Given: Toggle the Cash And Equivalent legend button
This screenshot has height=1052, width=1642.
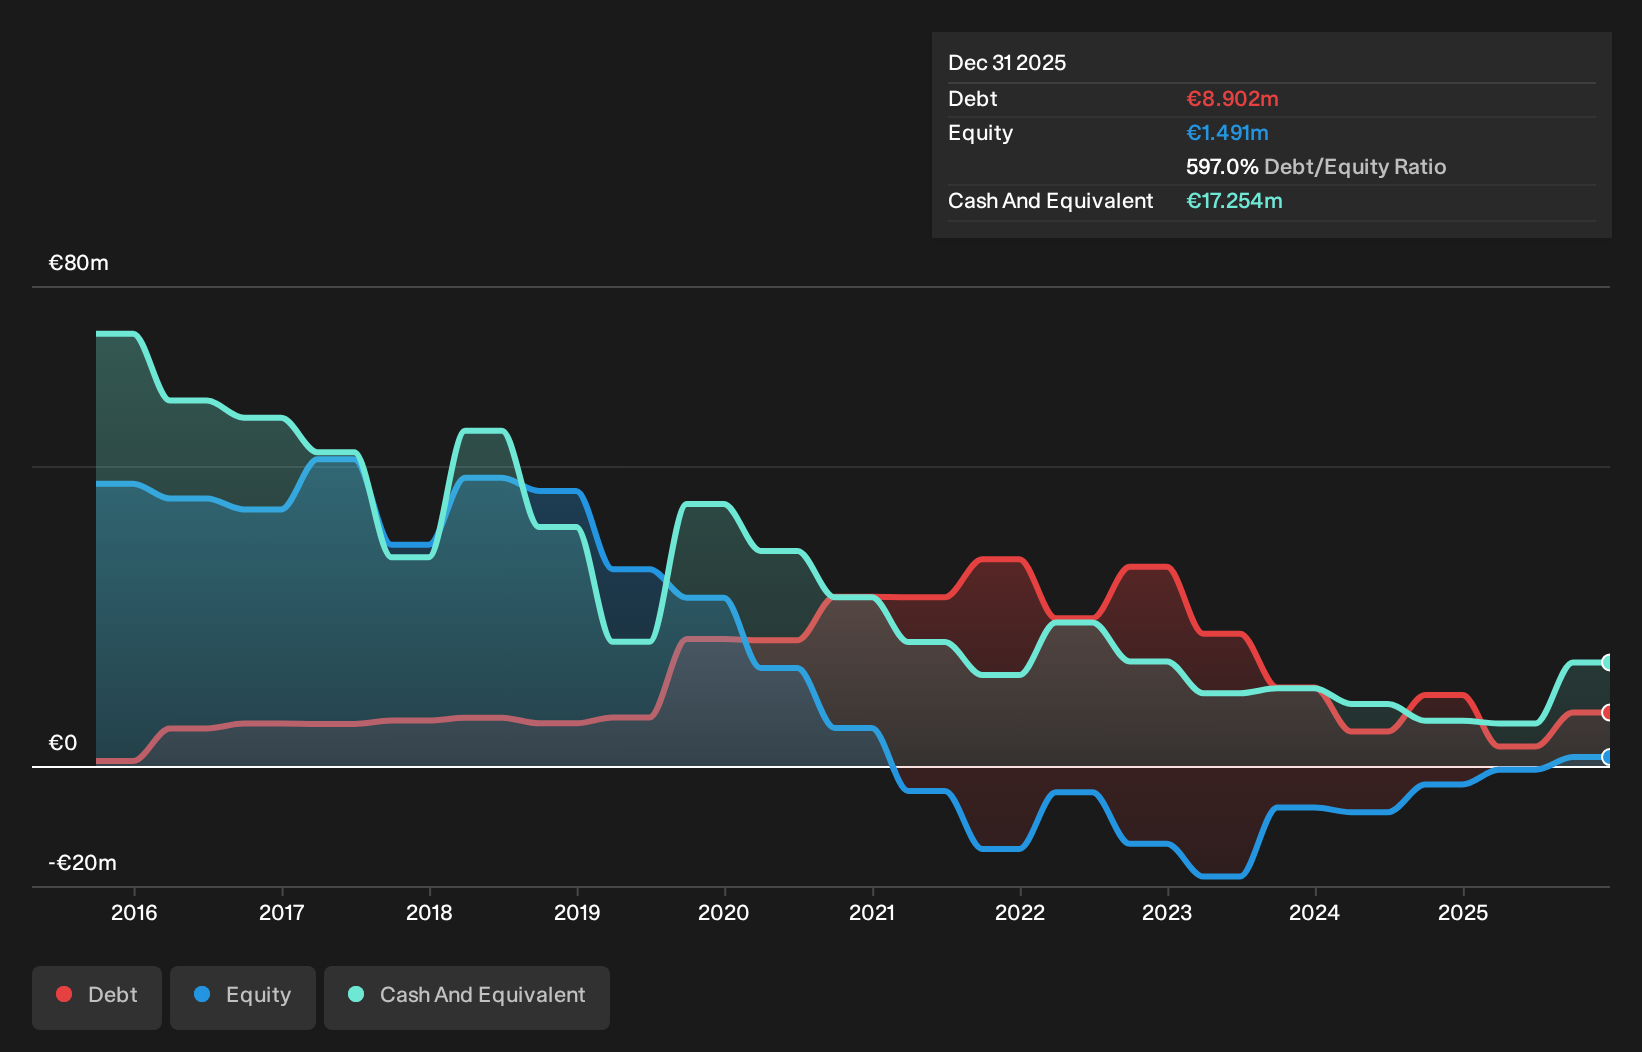Looking at the screenshot, I should pyautogui.click(x=467, y=997).
